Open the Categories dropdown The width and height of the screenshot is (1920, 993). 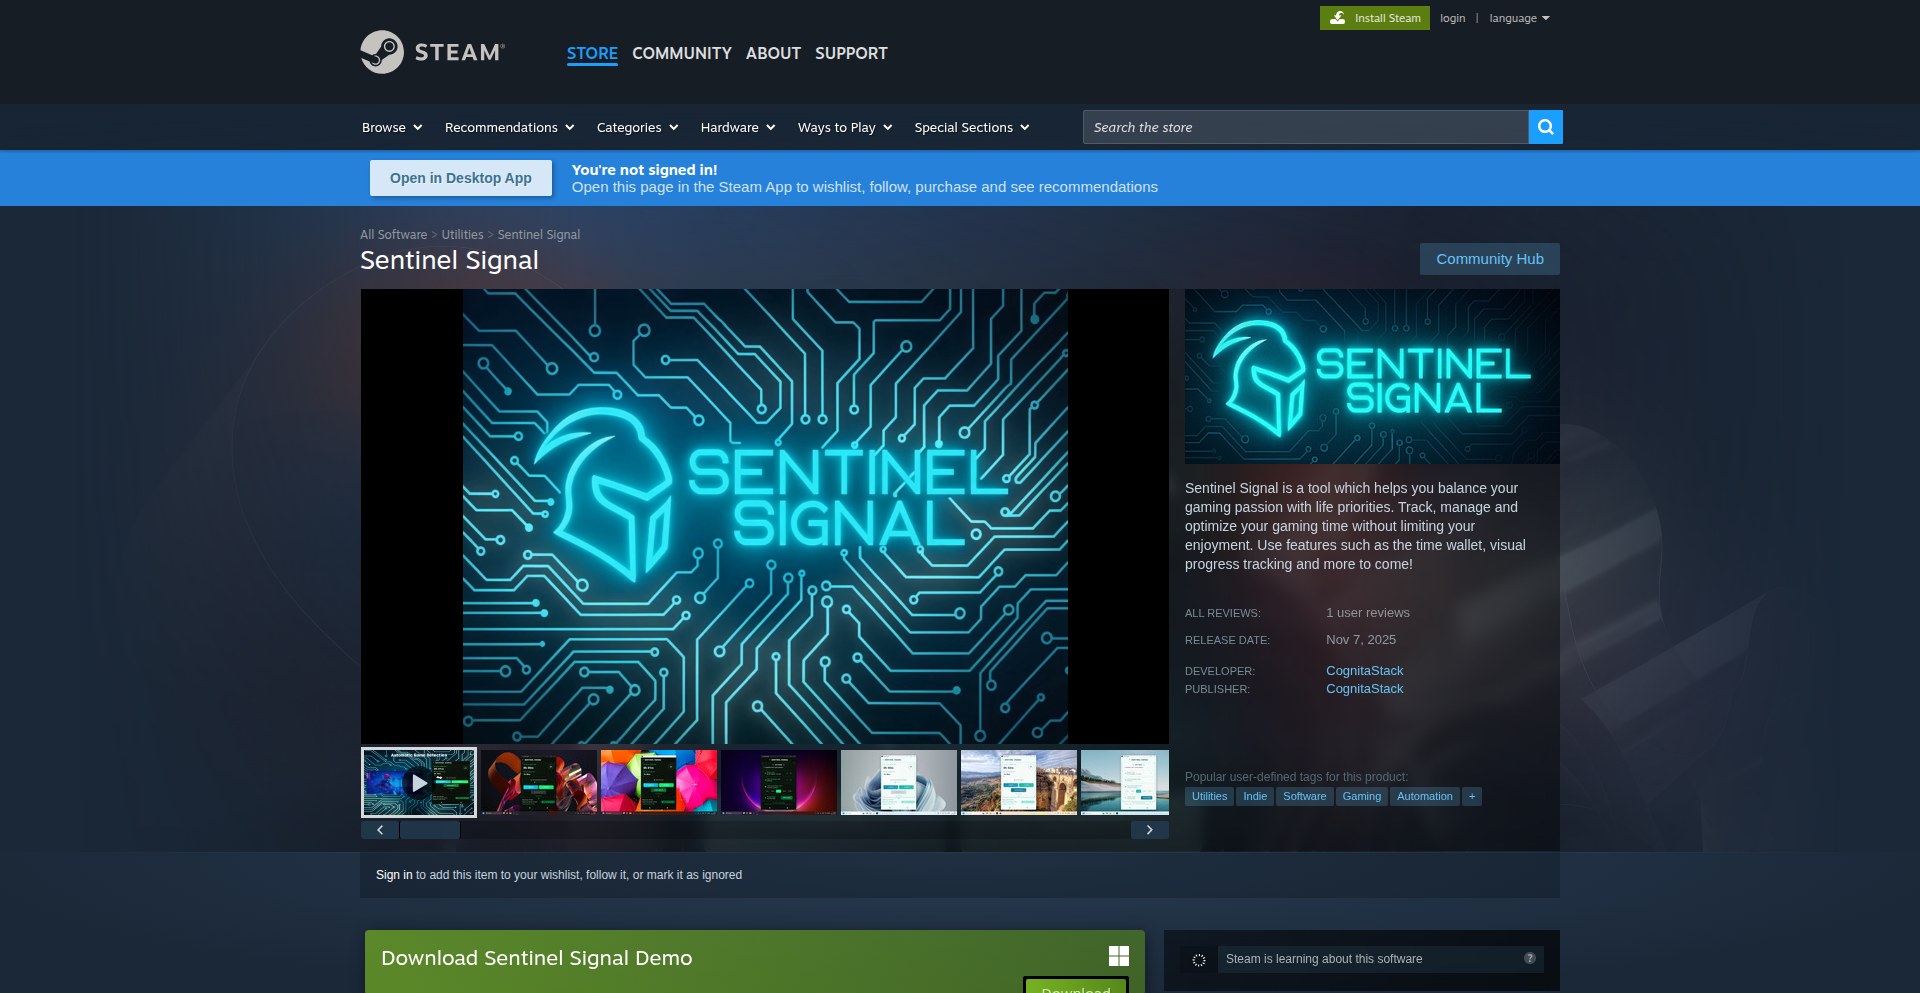pos(636,127)
